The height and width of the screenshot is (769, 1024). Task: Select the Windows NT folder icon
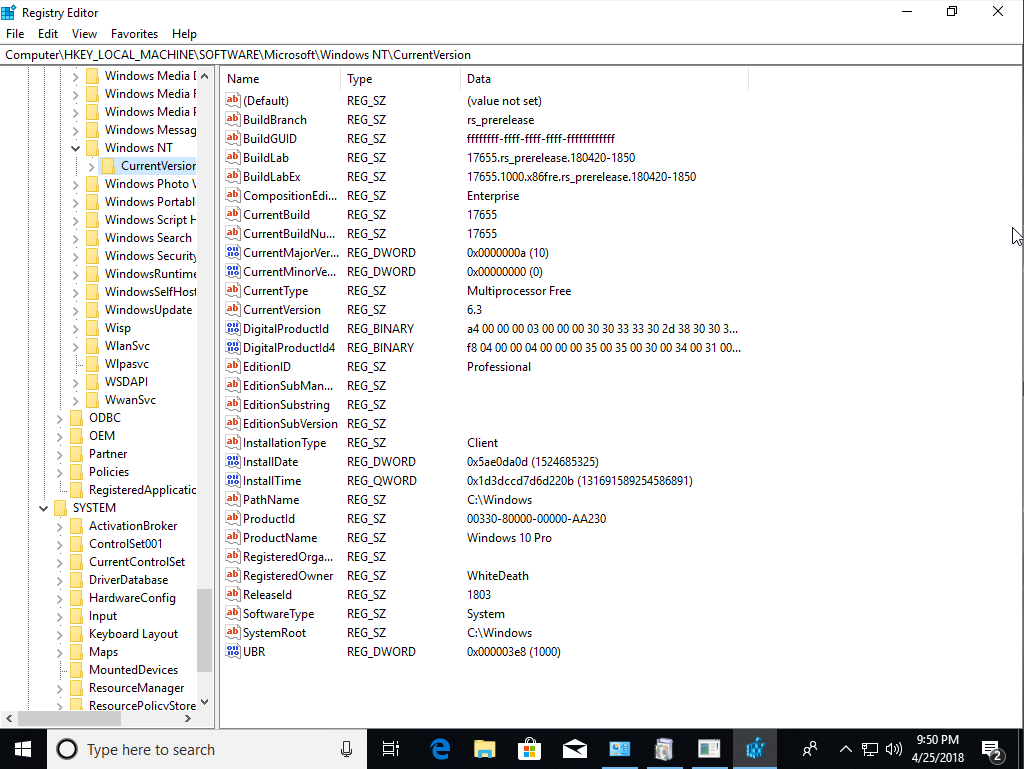[92, 148]
